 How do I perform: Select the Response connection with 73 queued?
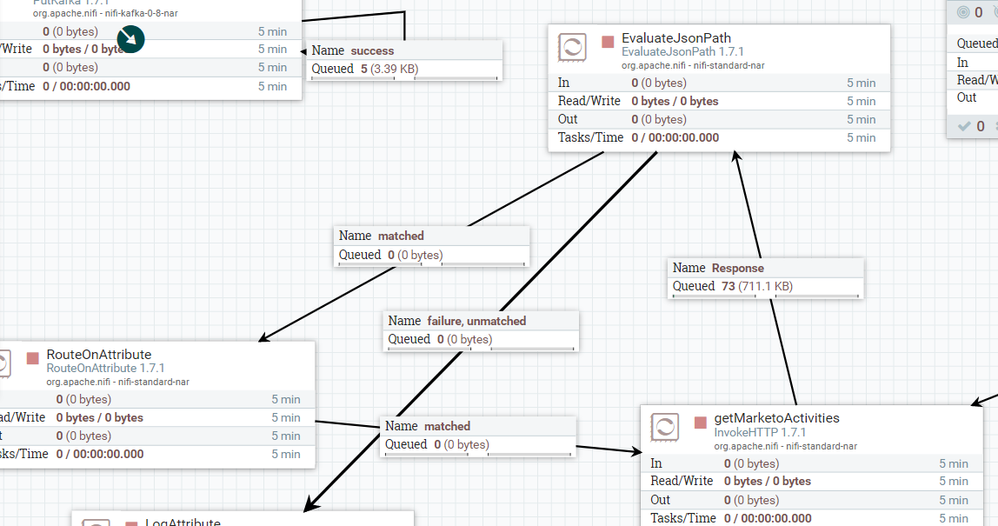[766, 278]
